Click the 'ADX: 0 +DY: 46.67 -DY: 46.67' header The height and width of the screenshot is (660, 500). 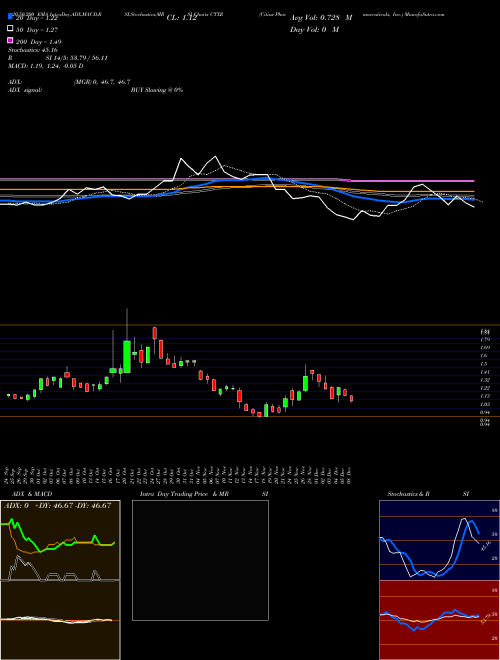click(x=57, y=506)
